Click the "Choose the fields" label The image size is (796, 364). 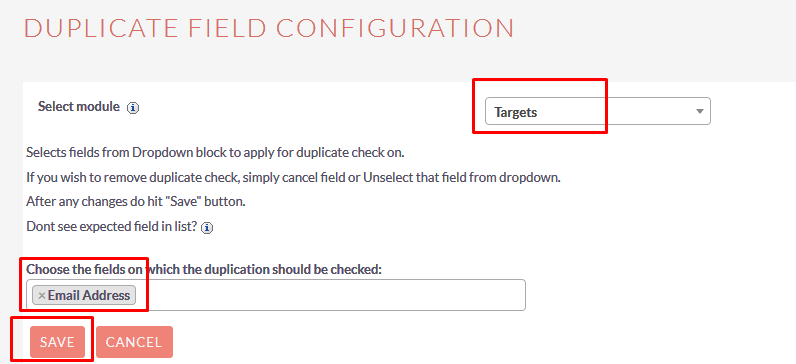click(204, 269)
